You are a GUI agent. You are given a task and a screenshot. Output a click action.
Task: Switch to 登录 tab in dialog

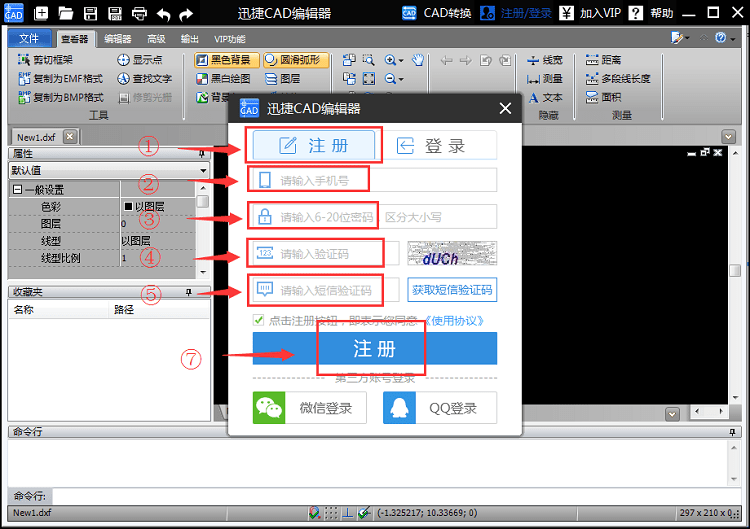pos(437,145)
